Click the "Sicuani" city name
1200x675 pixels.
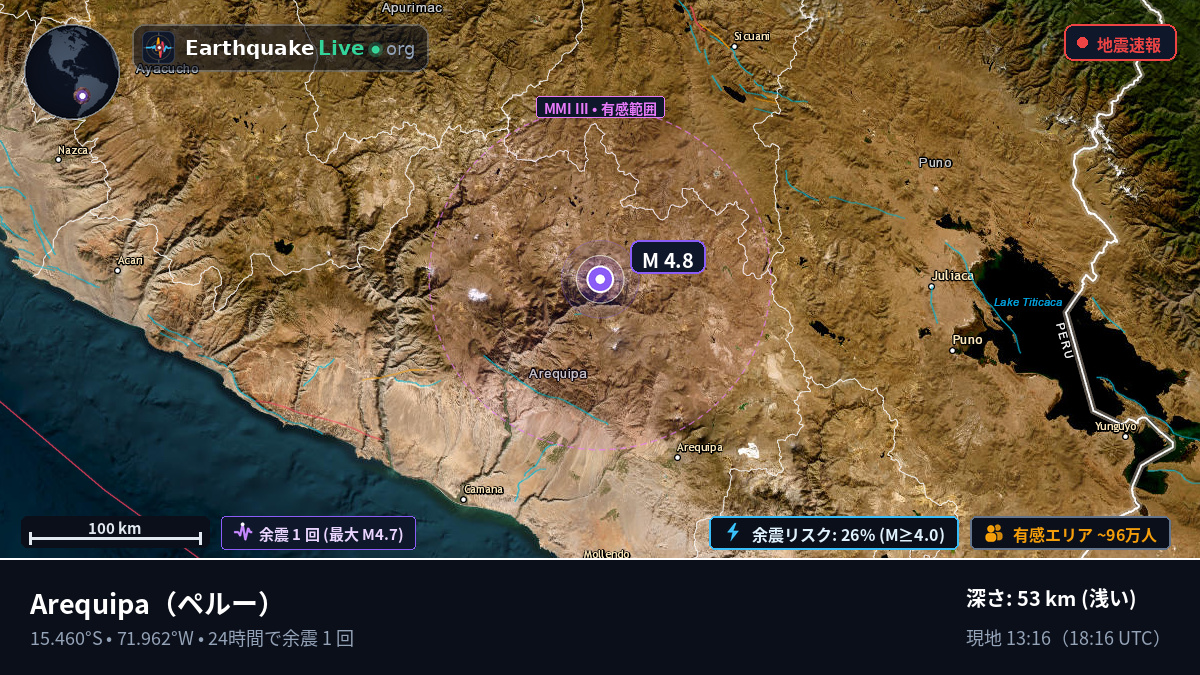(751, 36)
